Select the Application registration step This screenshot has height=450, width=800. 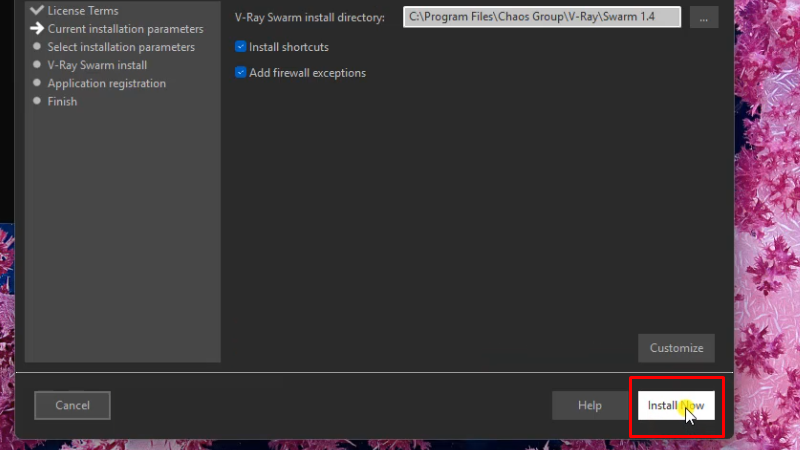coord(107,83)
